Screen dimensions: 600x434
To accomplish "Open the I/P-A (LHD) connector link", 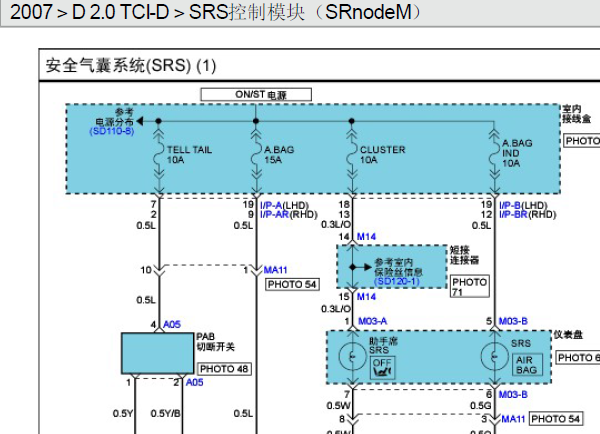I will 271,206.
